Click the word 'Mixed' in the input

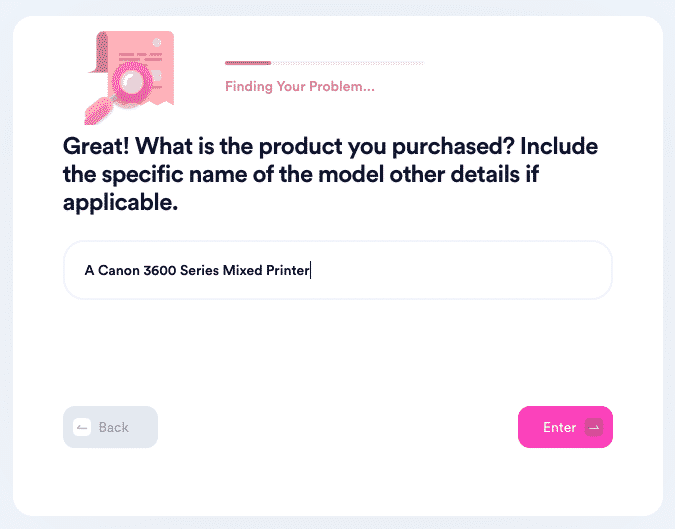point(242,270)
